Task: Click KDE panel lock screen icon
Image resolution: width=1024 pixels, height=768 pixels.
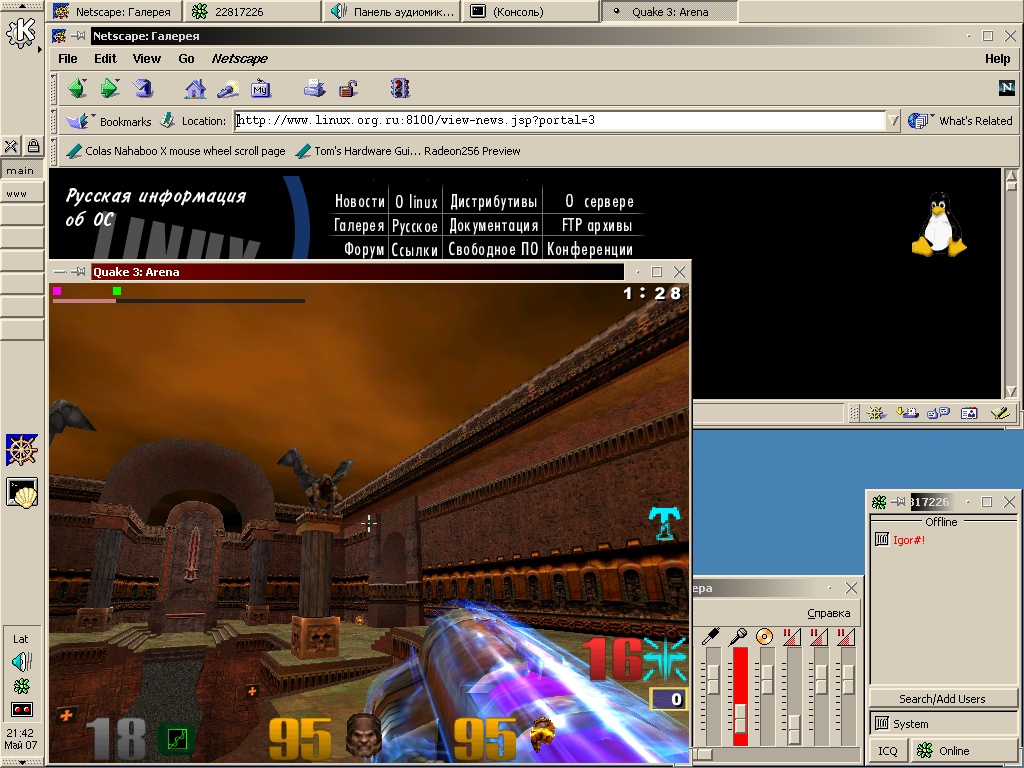Action: [33, 146]
